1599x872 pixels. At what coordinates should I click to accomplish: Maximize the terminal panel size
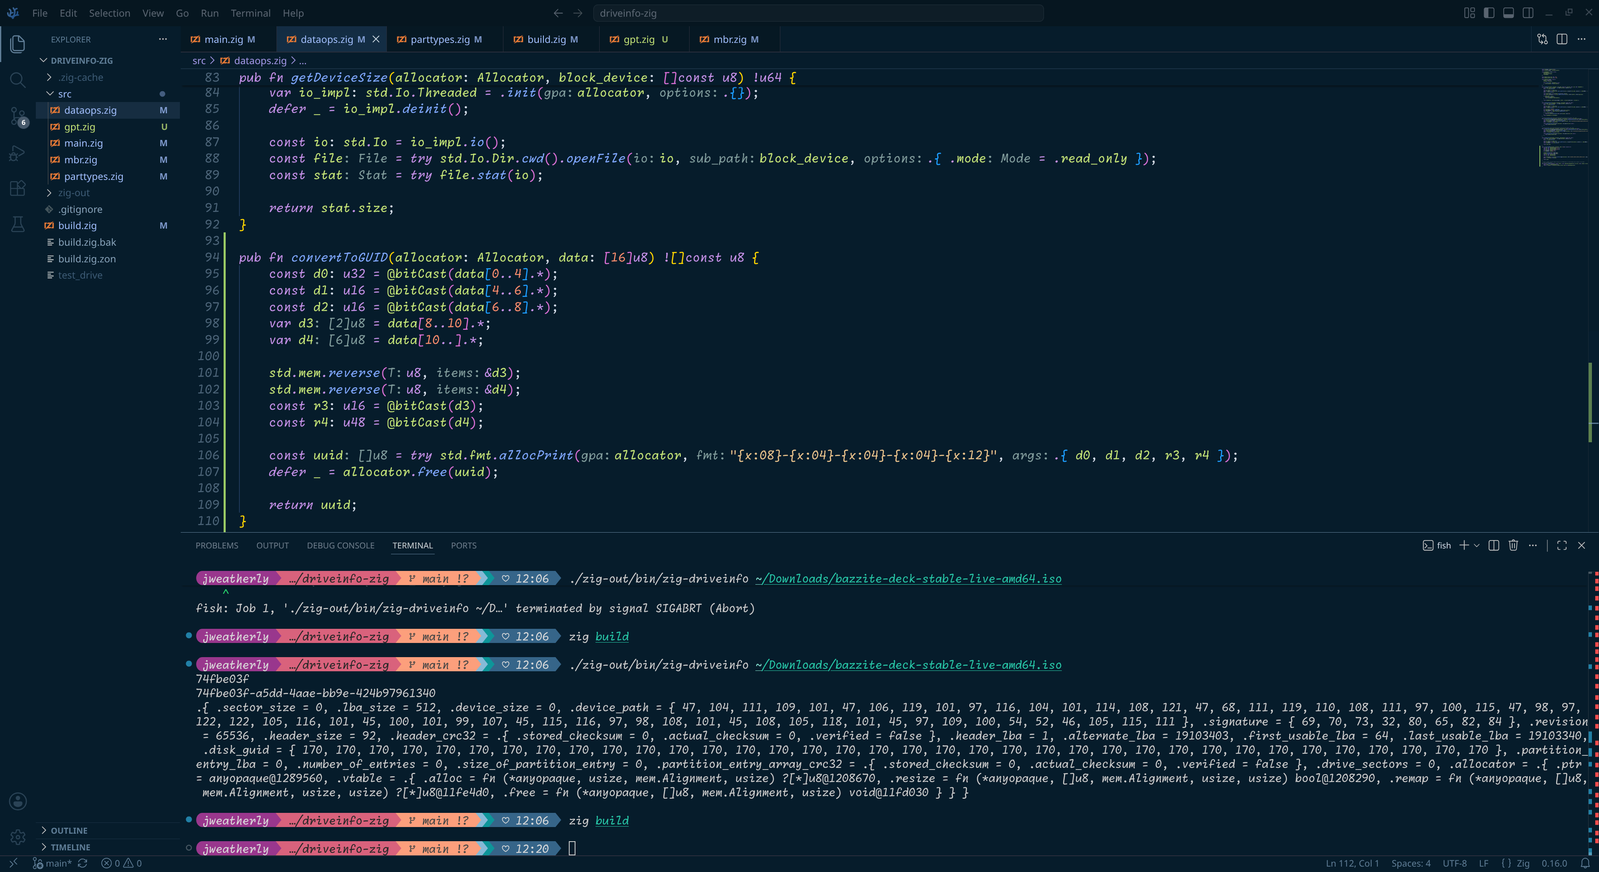[1562, 545]
